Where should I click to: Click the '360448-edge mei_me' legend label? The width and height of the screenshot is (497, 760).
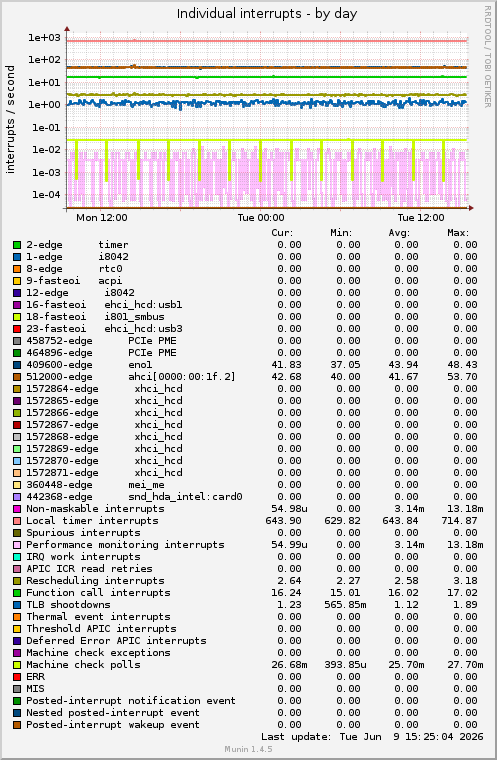coord(96,485)
